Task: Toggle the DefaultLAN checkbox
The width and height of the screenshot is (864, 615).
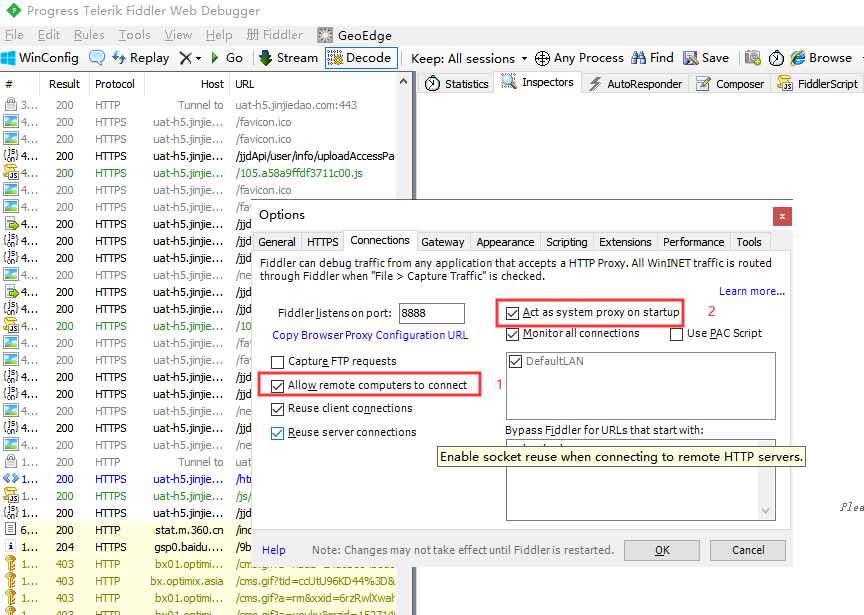Action: point(516,362)
